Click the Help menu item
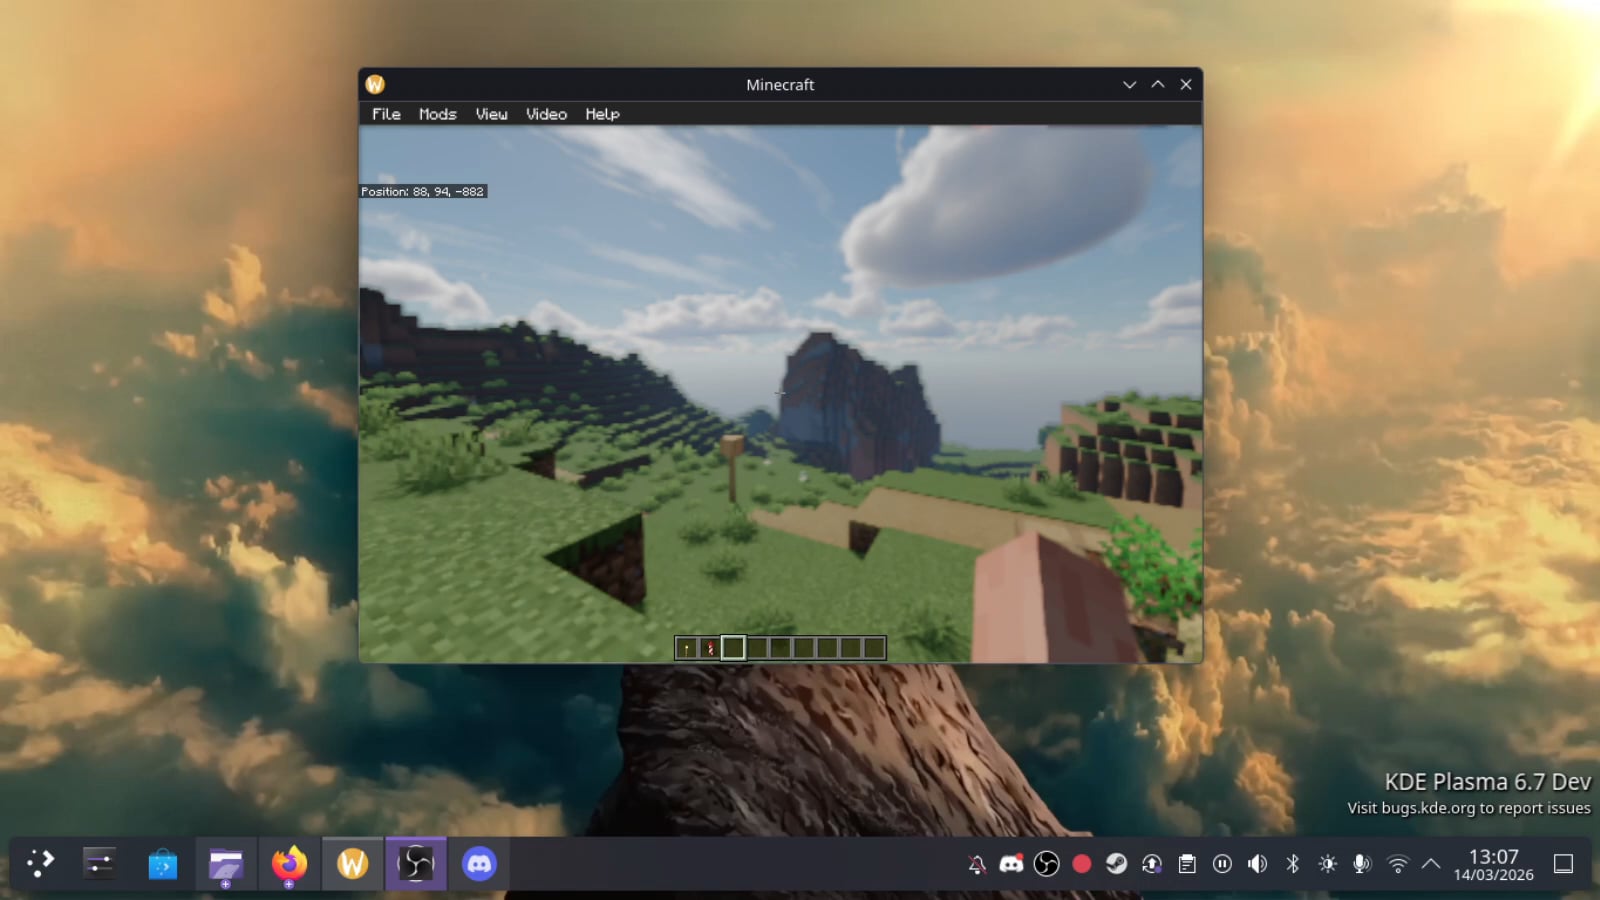Image resolution: width=1600 pixels, height=900 pixels. [602, 114]
